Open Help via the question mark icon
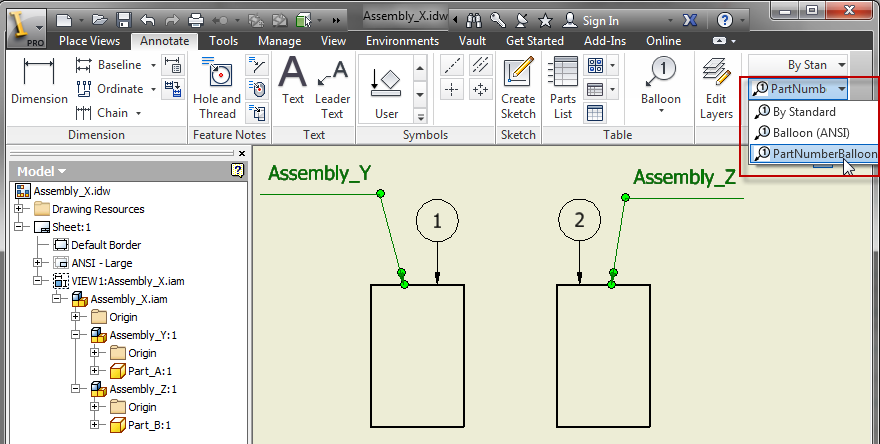 coord(725,21)
